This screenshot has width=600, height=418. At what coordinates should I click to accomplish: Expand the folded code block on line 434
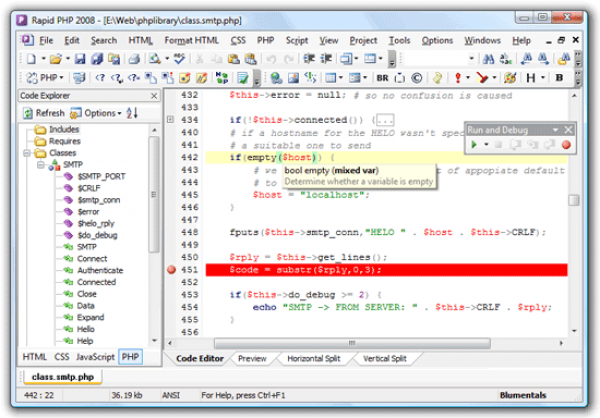click(169, 120)
